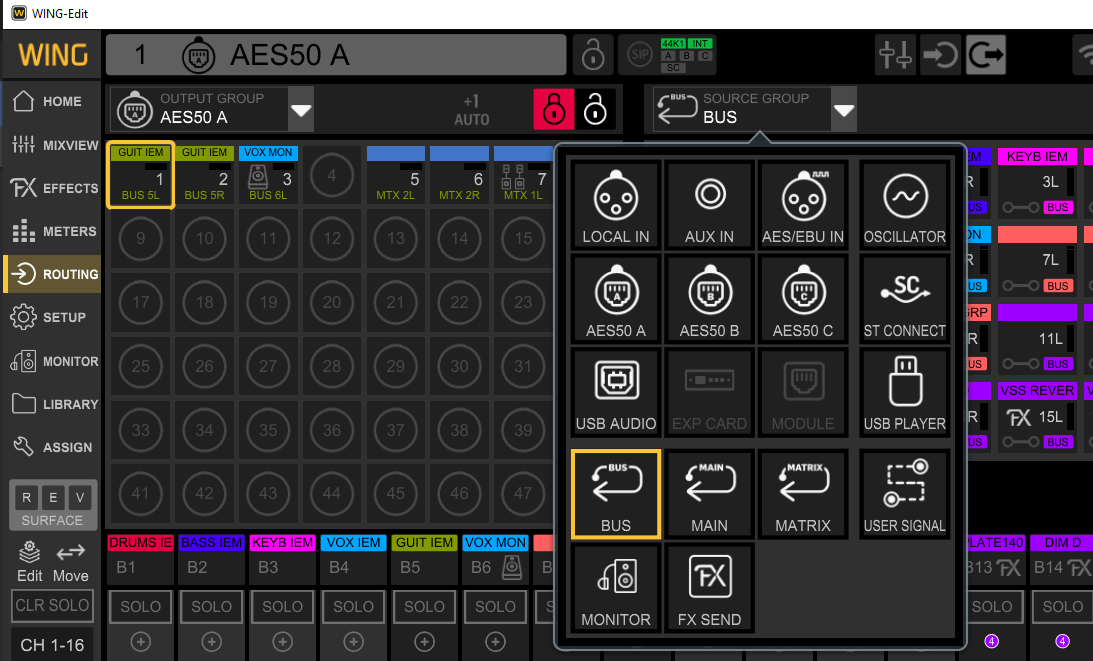Pick MONITOR source group
The height and width of the screenshot is (661, 1093).
point(616,588)
